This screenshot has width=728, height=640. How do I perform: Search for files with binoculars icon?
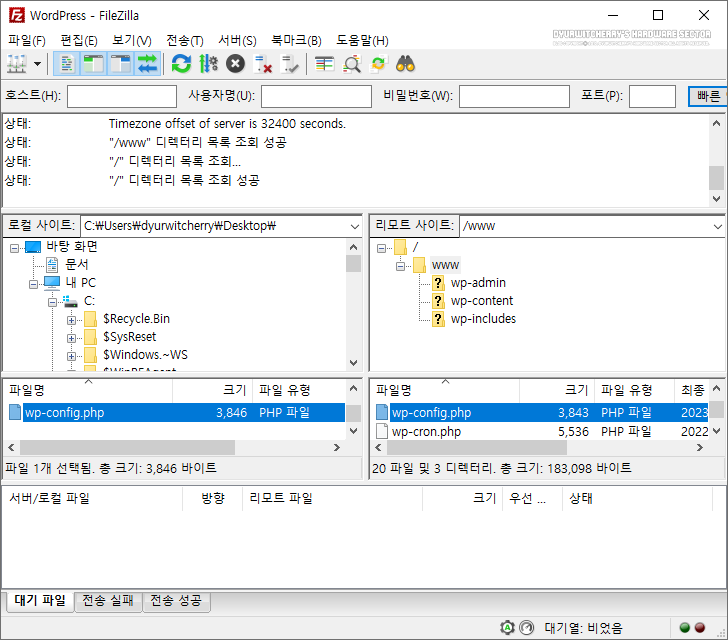(x=405, y=64)
